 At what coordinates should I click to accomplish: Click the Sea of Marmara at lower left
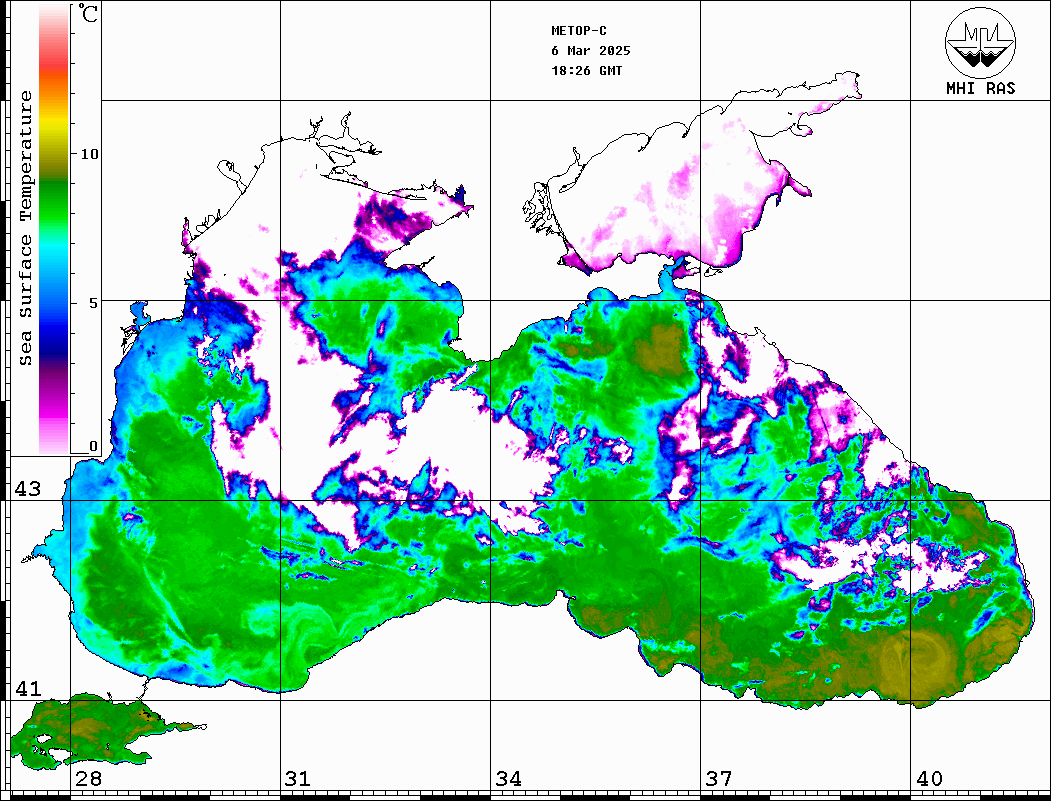point(87,731)
